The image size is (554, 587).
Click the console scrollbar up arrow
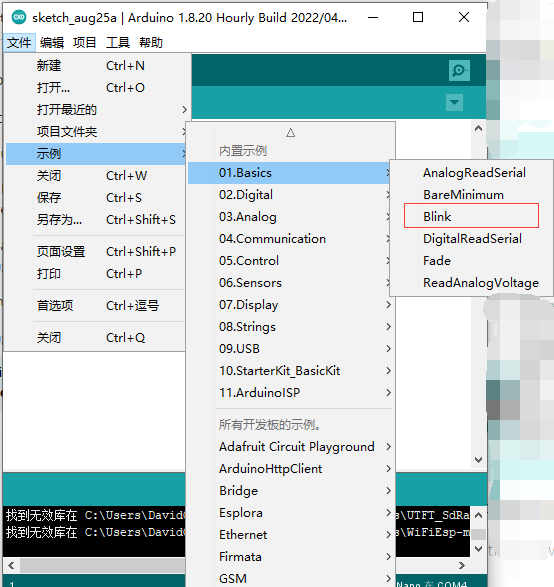(478, 515)
